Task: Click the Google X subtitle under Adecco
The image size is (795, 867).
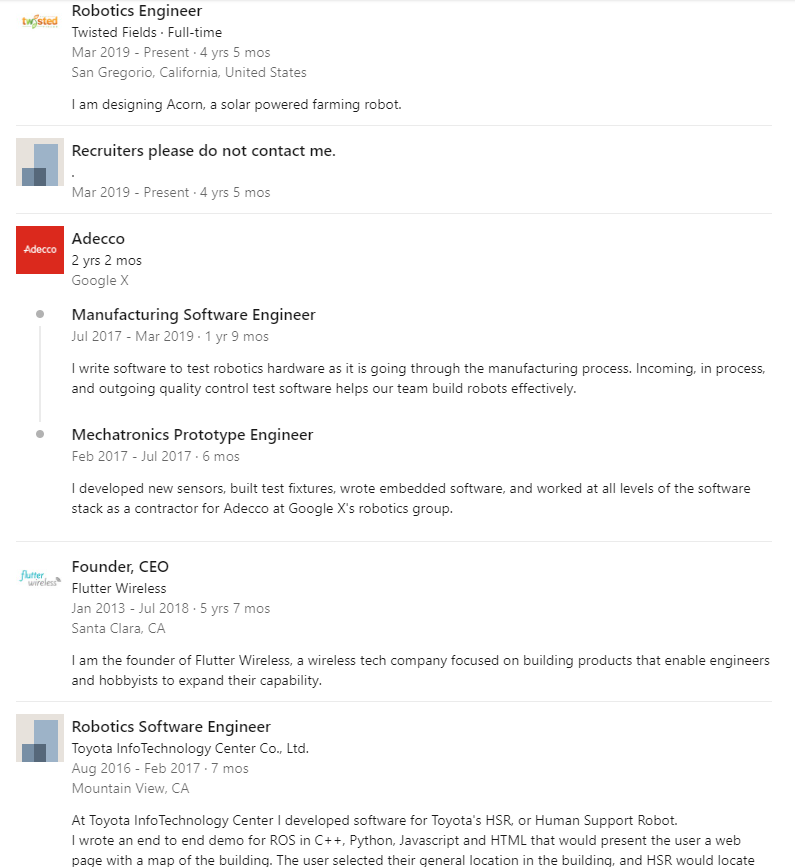Action: (100, 280)
